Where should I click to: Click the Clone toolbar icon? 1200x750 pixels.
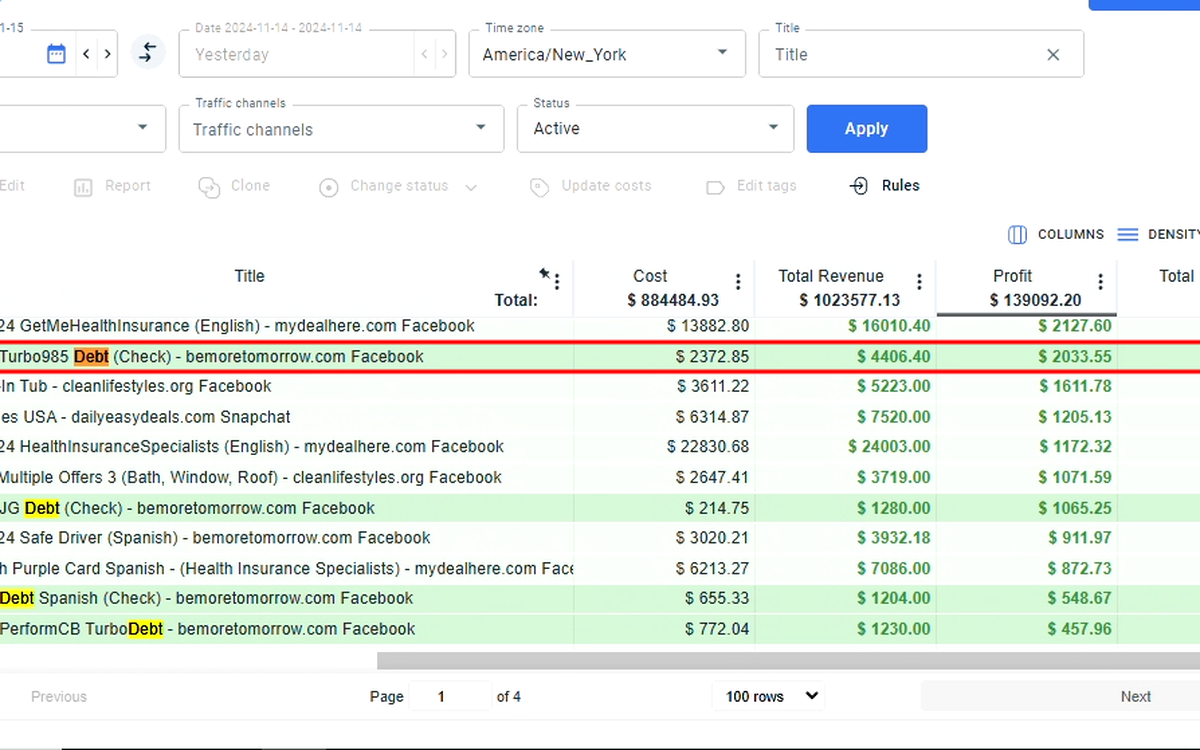tap(208, 187)
